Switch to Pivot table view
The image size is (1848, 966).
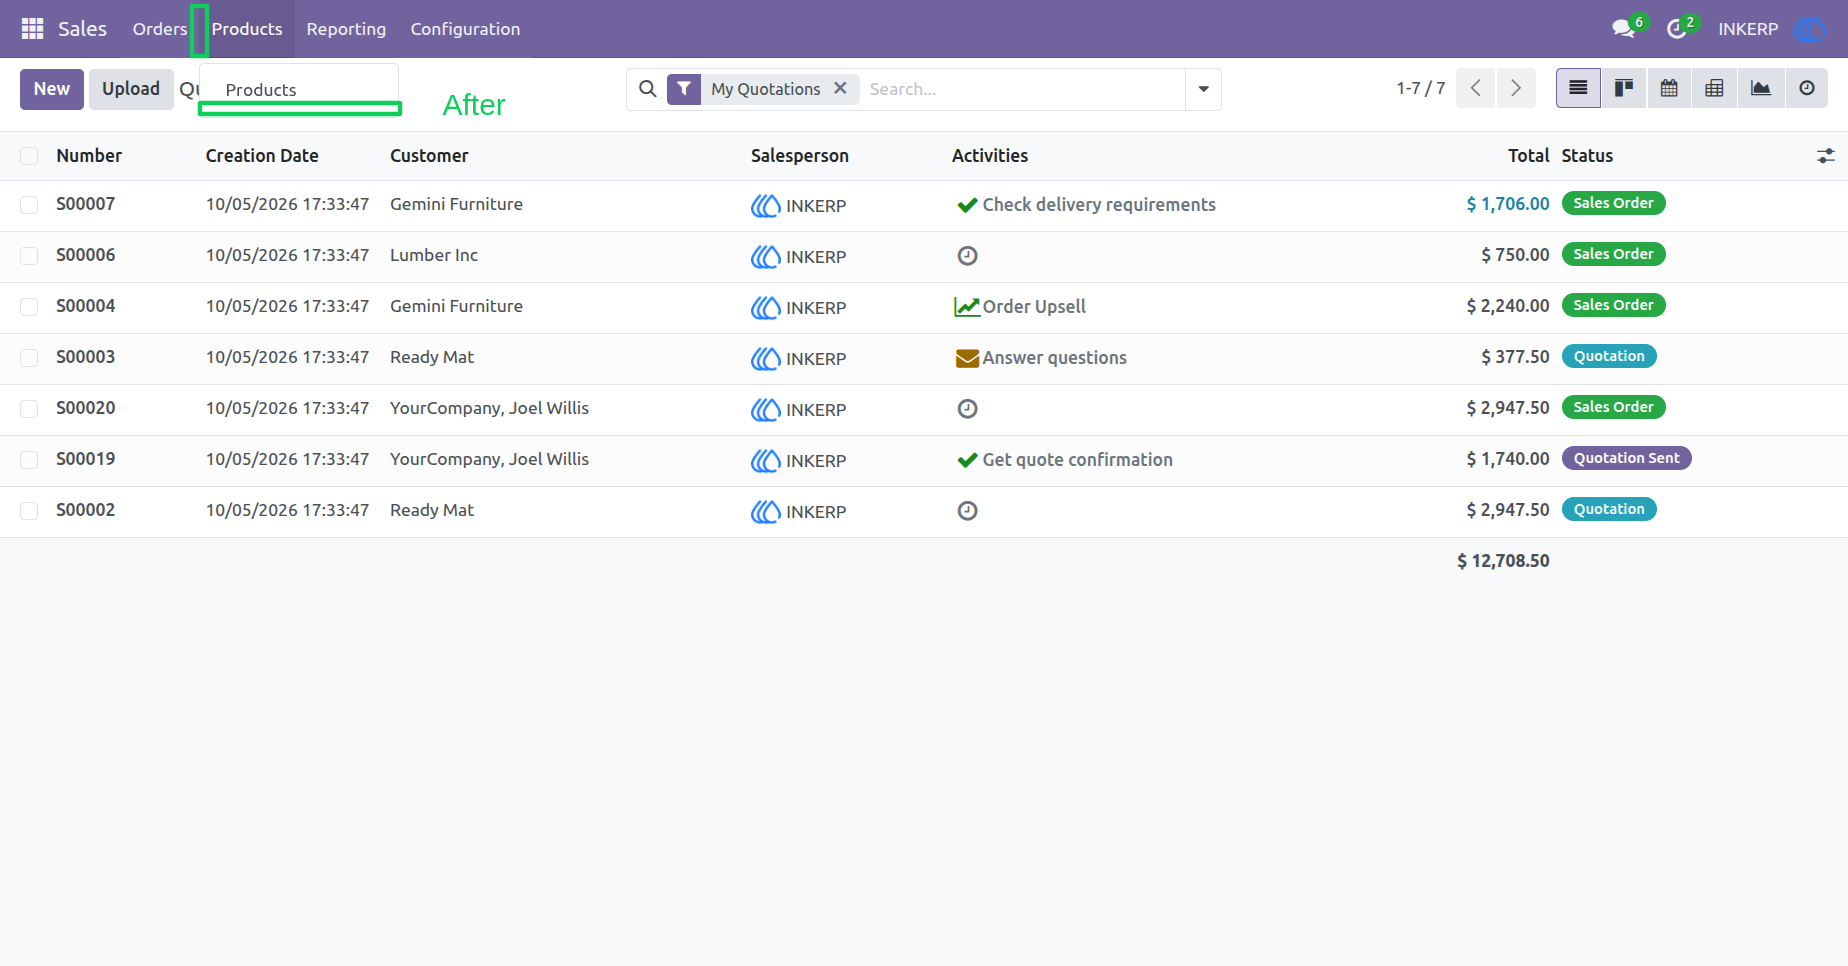[1714, 89]
